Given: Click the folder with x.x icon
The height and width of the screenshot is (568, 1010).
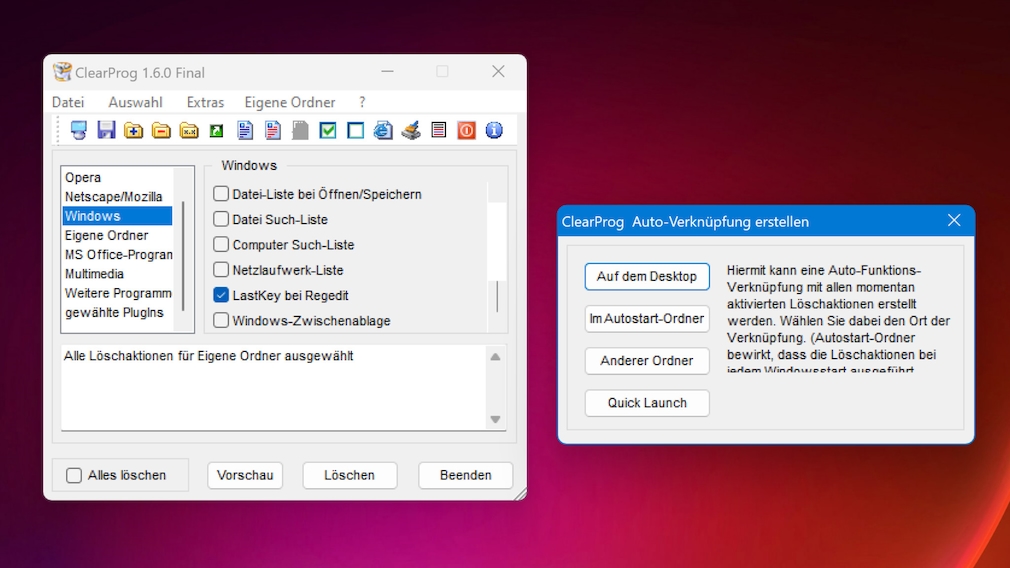Looking at the screenshot, I should point(189,130).
